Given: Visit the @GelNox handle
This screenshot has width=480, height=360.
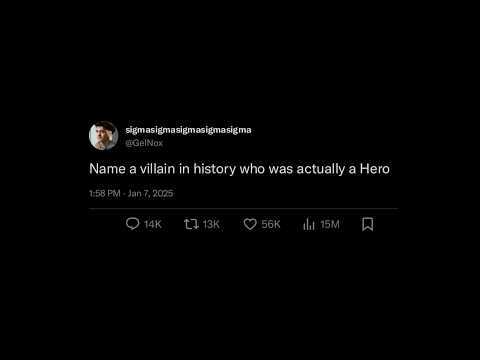Looking at the screenshot, I should (x=144, y=143).
